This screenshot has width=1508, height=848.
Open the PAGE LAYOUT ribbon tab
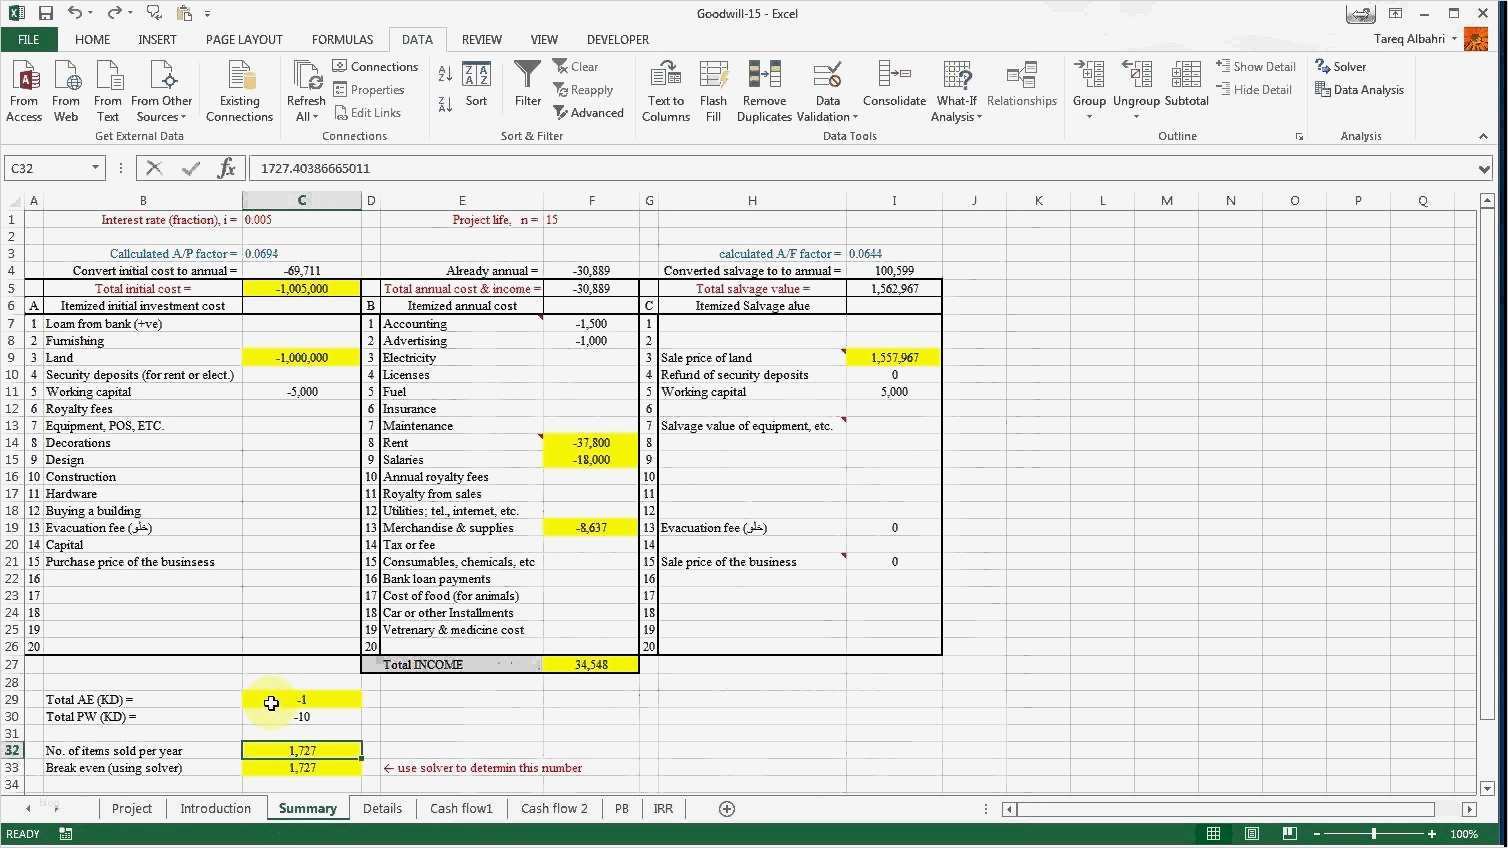[x=244, y=40]
